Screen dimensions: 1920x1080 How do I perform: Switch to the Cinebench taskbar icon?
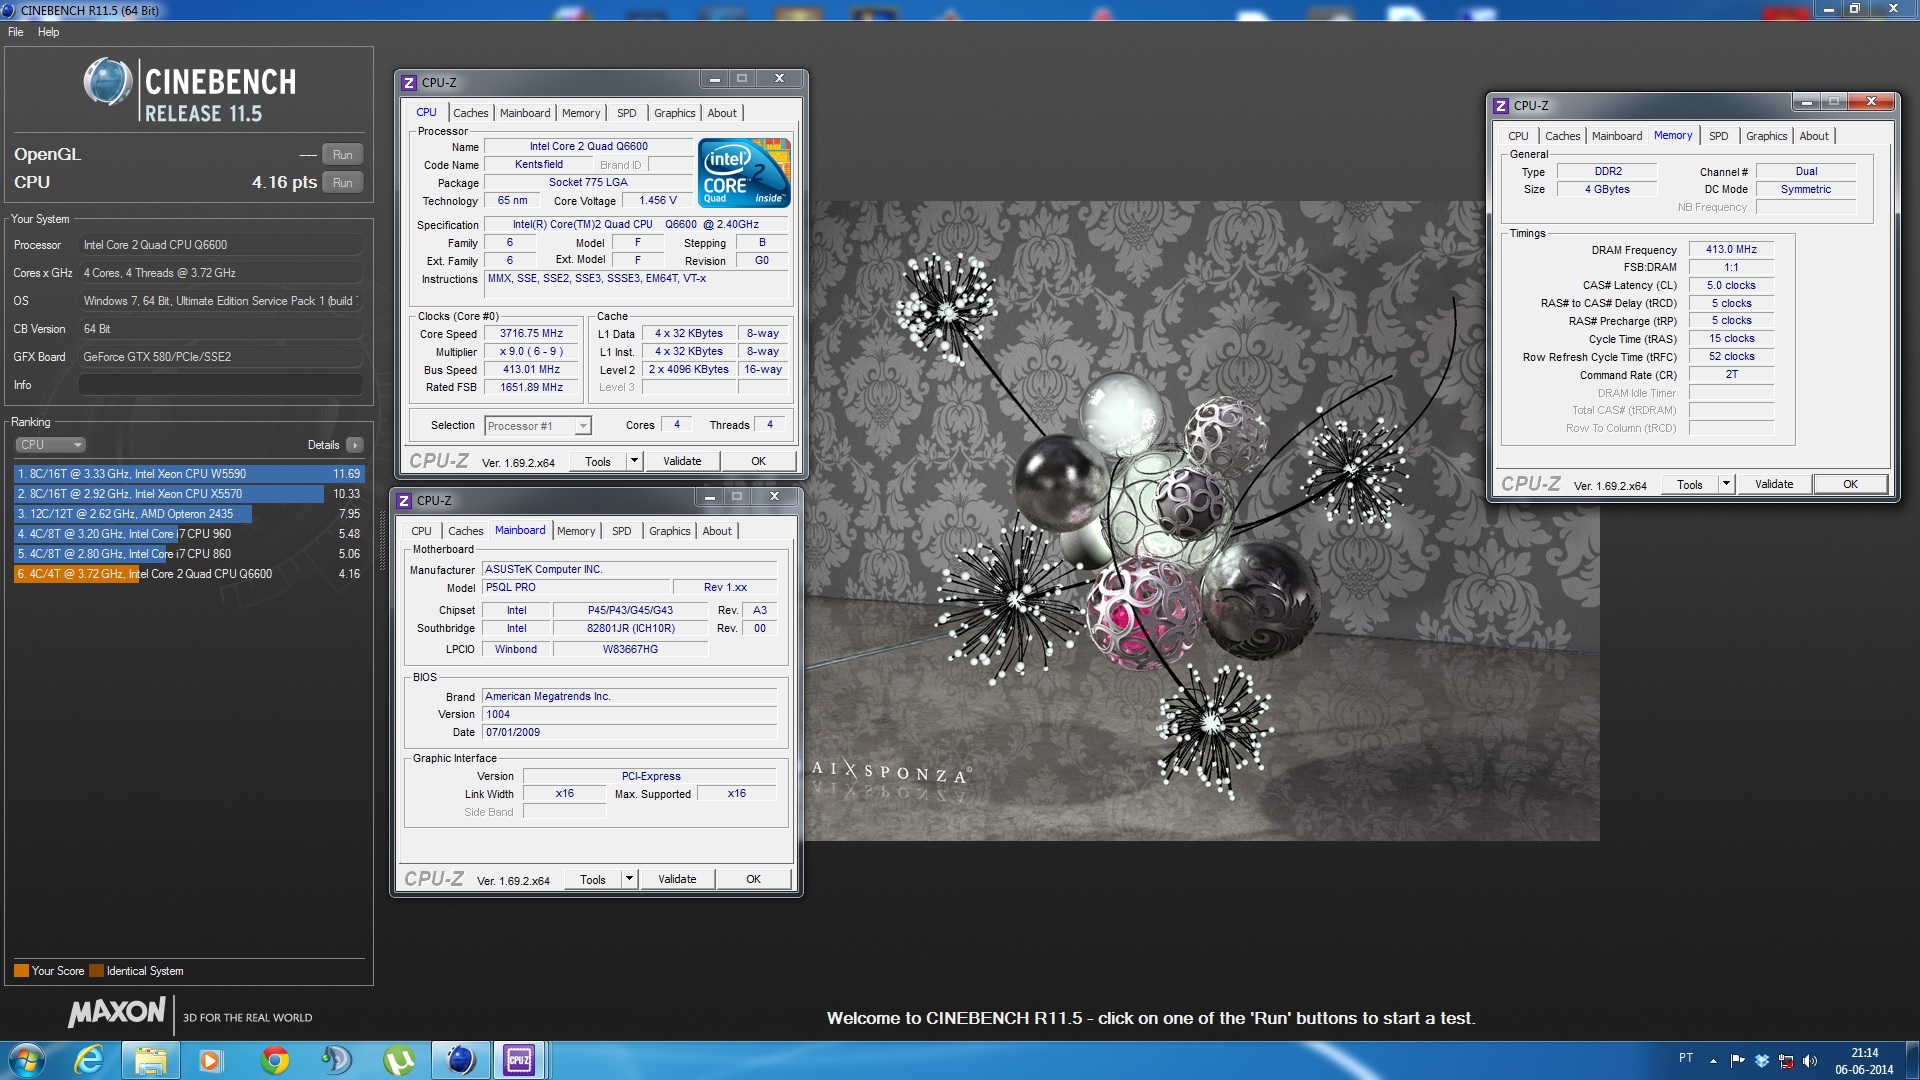tap(460, 1060)
